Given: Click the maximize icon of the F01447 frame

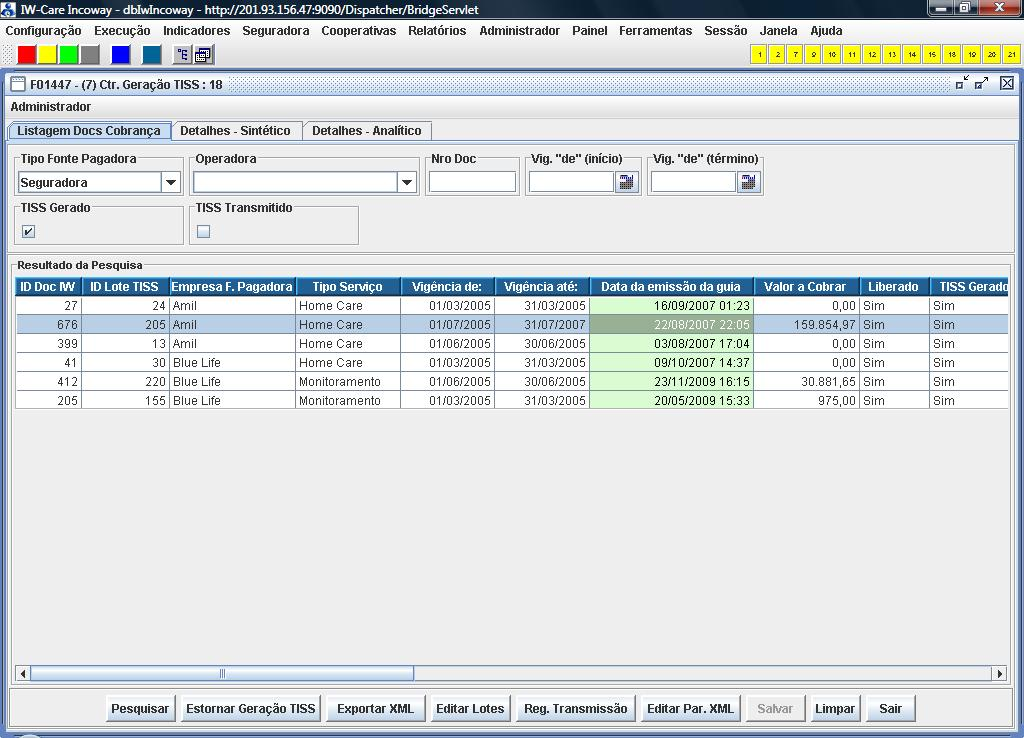Looking at the screenshot, I should click(x=982, y=83).
